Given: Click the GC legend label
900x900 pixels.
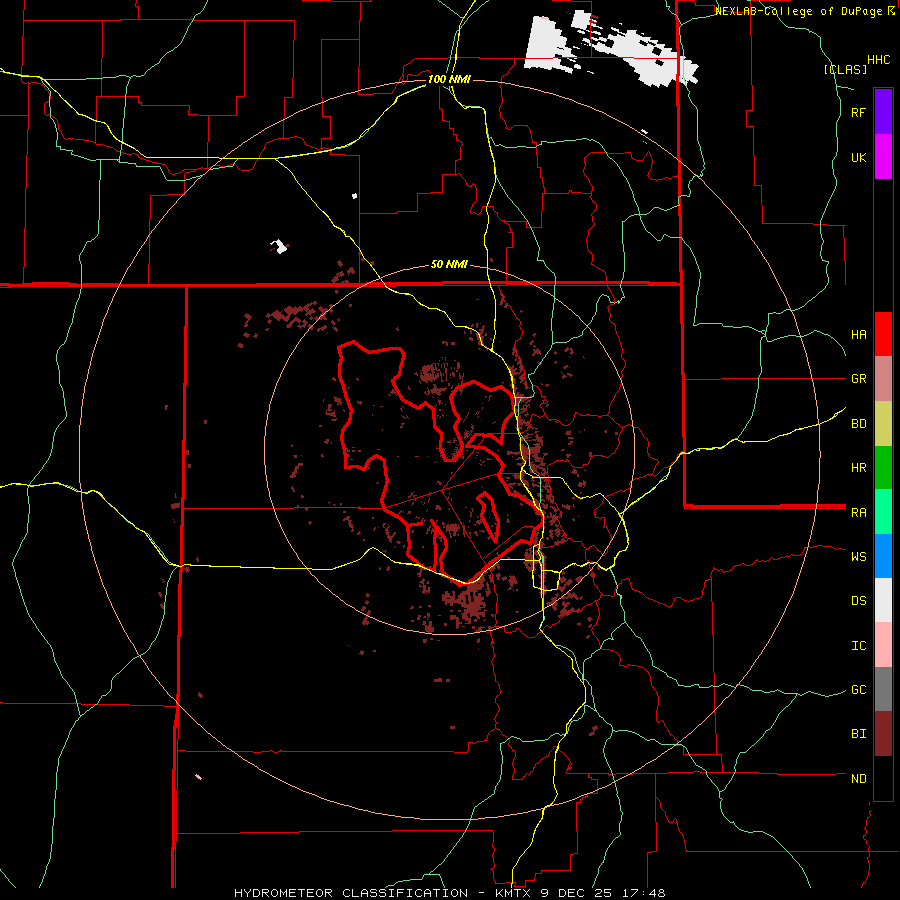Looking at the screenshot, I should (858, 690).
